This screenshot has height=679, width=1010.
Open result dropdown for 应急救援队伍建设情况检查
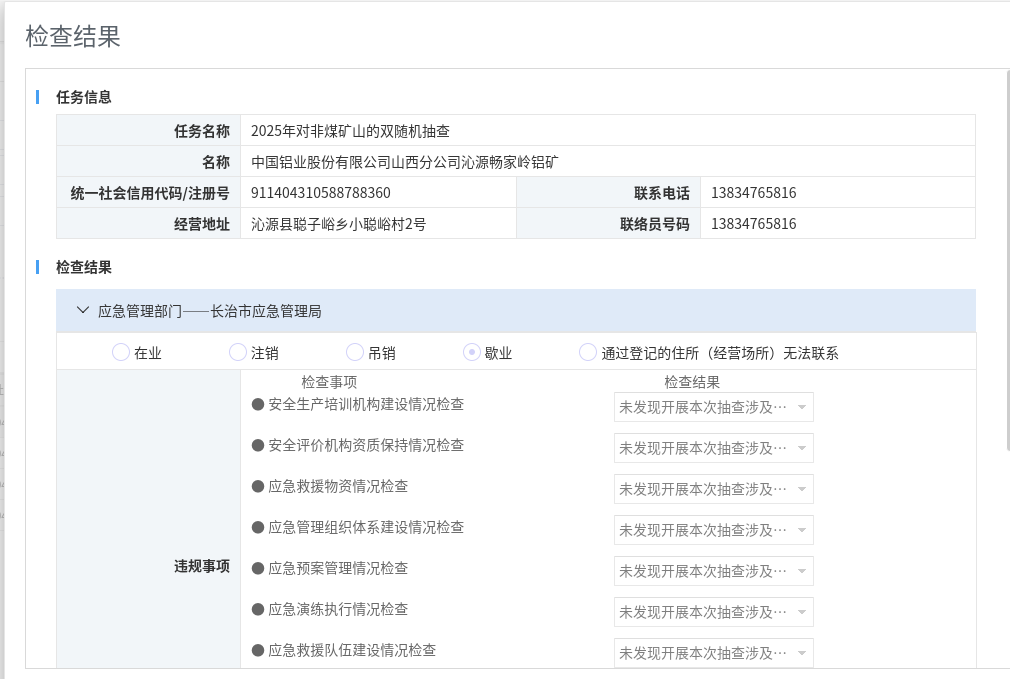click(713, 653)
